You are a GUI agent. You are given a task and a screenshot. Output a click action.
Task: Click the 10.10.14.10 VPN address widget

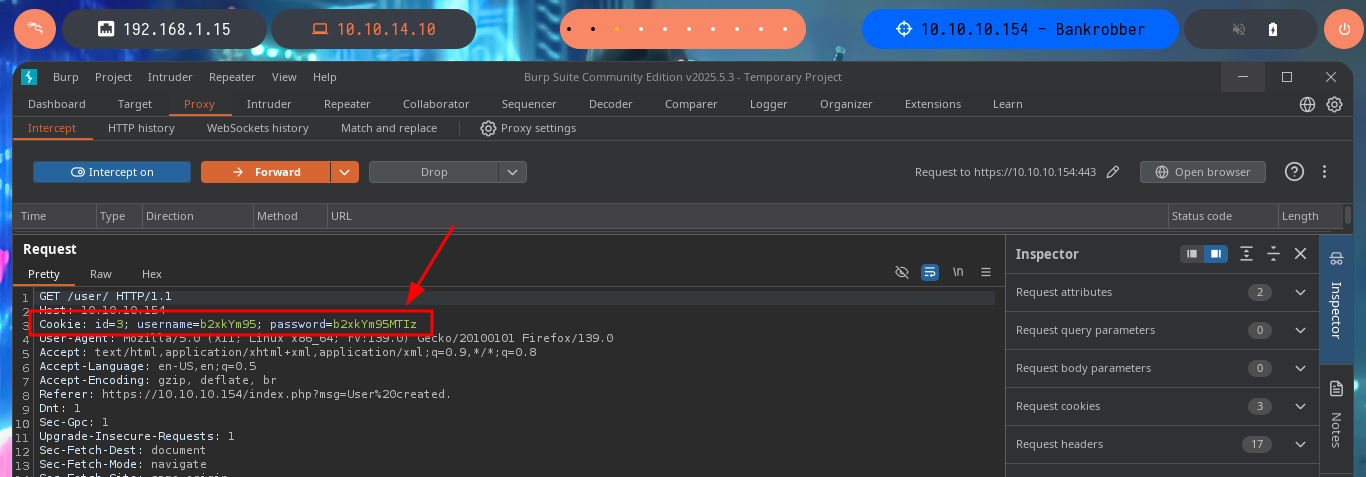tap(373, 29)
